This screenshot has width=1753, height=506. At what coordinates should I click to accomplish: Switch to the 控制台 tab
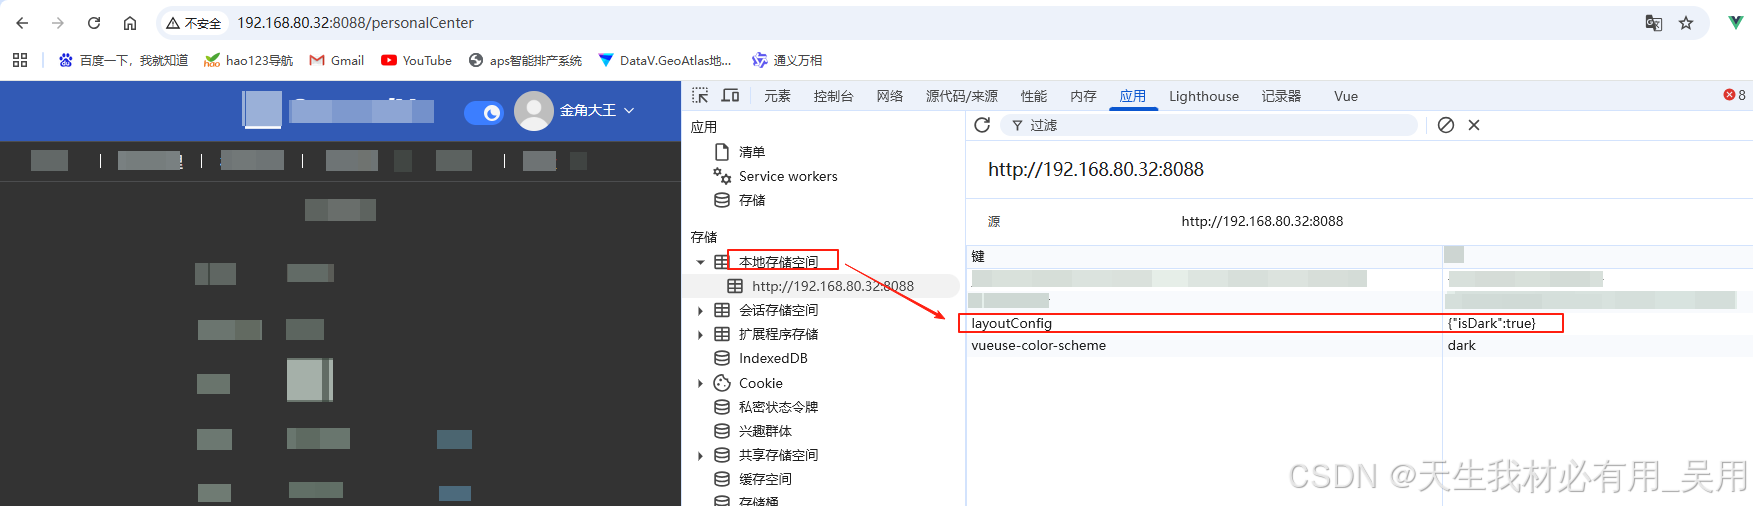pyautogui.click(x=833, y=96)
